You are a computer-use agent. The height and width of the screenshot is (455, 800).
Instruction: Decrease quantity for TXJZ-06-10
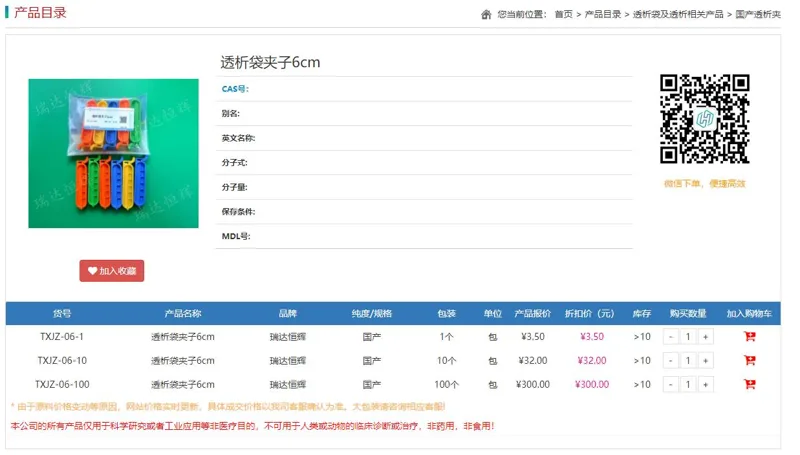pyautogui.click(x=670, y=361)
